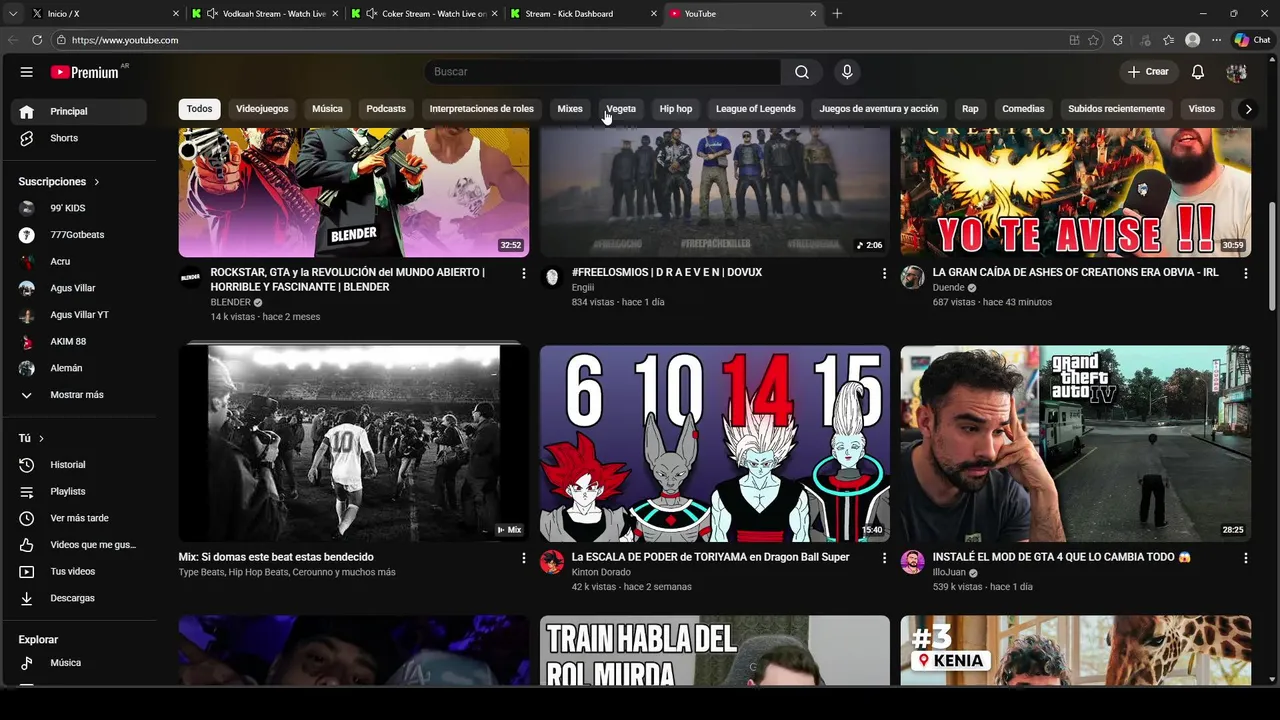This screenshot has width=1280, height=720.
Task: Select the Hip hop filter chip
Action: (x=676, y=109)
